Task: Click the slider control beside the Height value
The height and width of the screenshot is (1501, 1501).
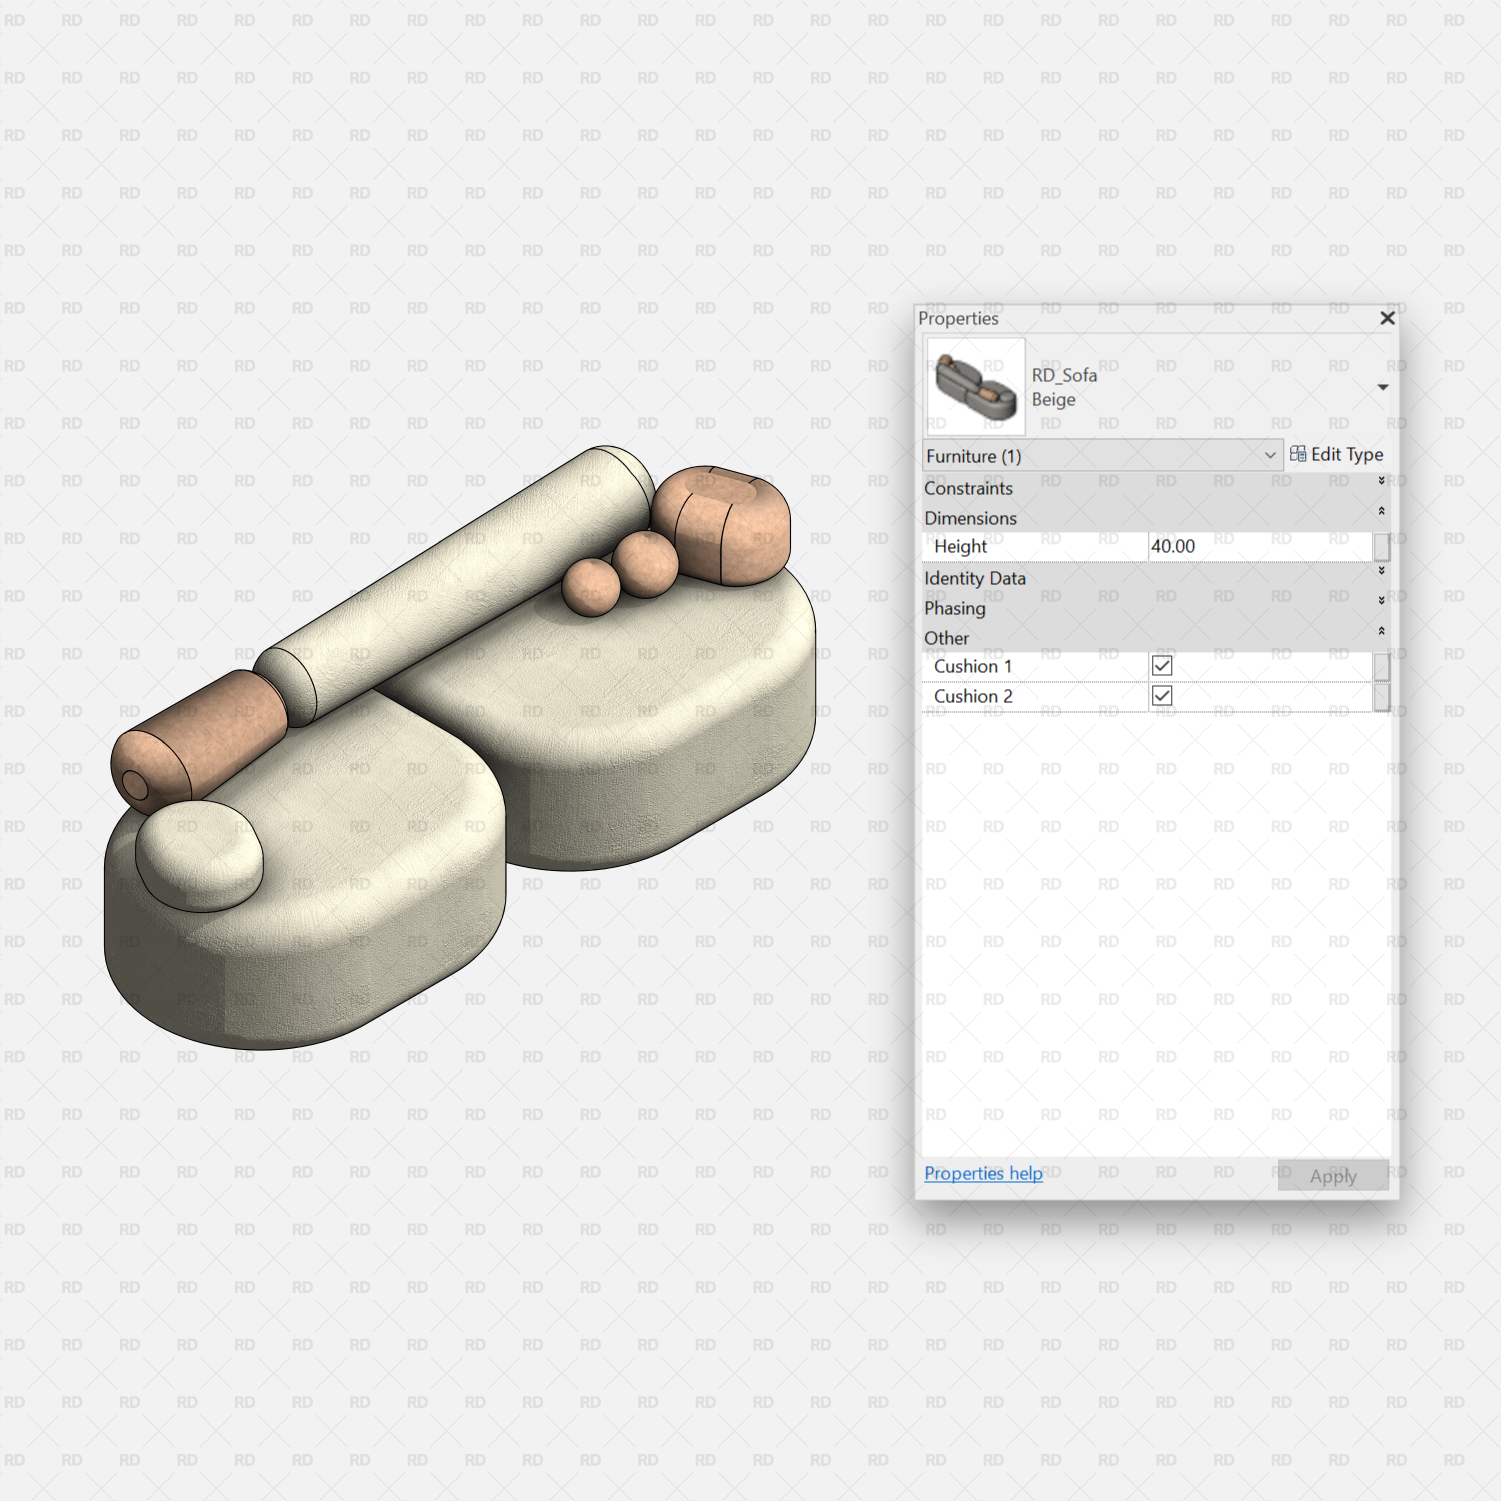Action: [1381, 546]
